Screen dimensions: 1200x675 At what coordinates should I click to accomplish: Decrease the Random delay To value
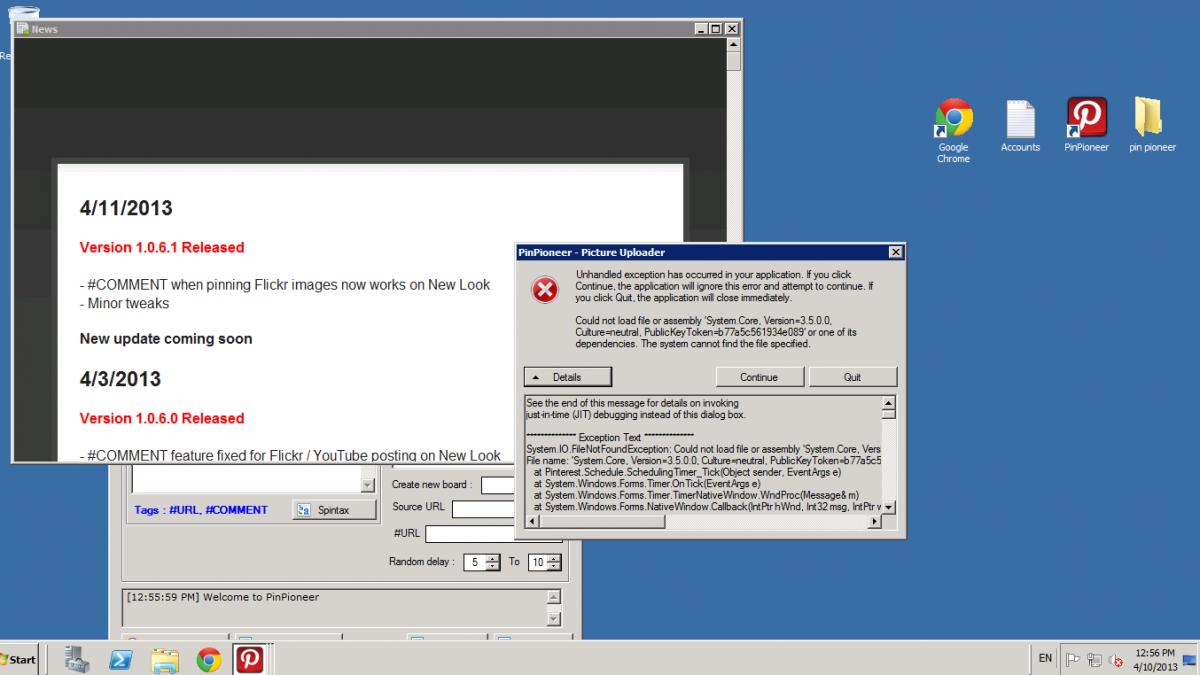pyautogui.click(x=554, y=567)
